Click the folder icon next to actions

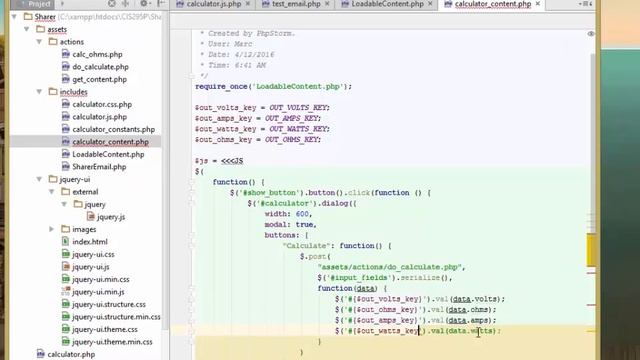coord(53,42)
